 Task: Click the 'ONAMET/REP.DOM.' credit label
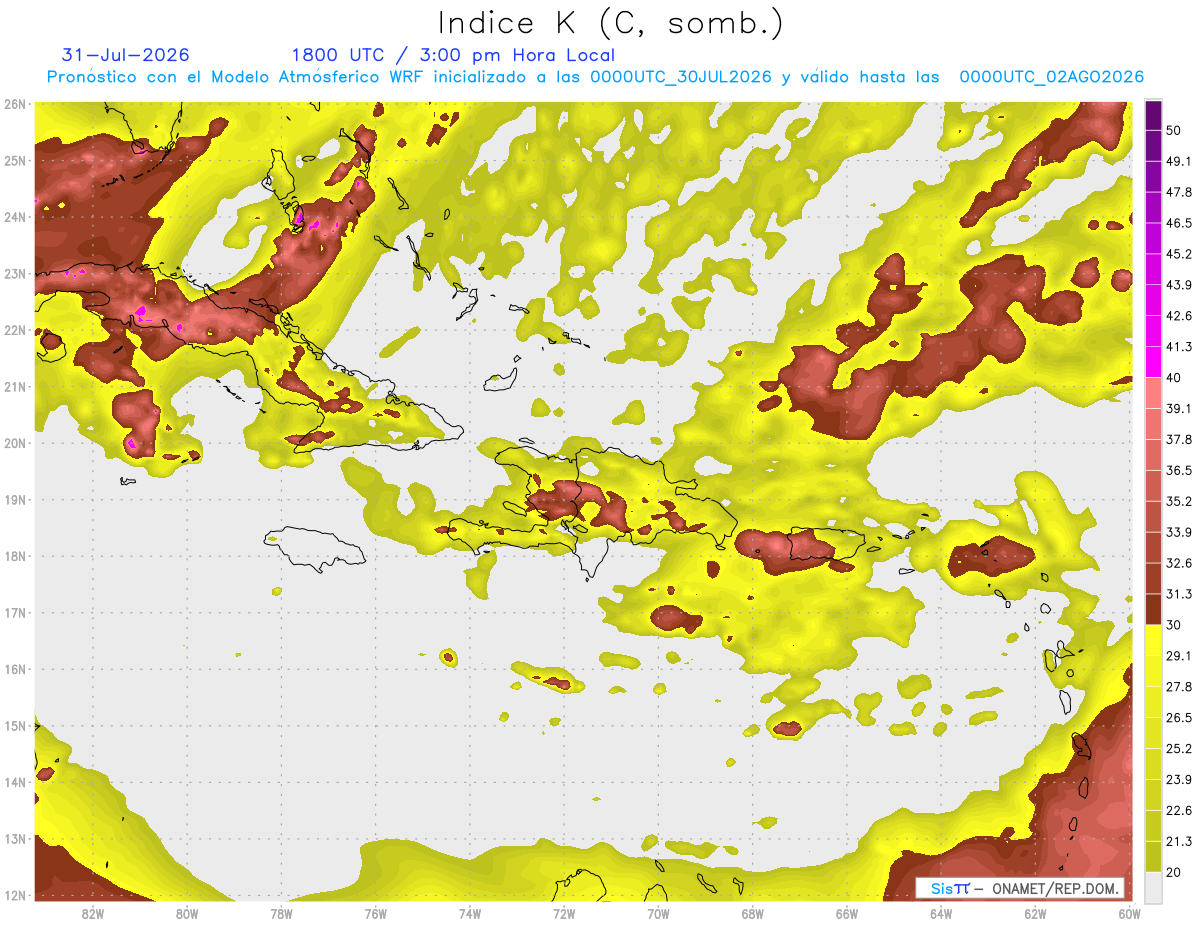(1056, 888)
